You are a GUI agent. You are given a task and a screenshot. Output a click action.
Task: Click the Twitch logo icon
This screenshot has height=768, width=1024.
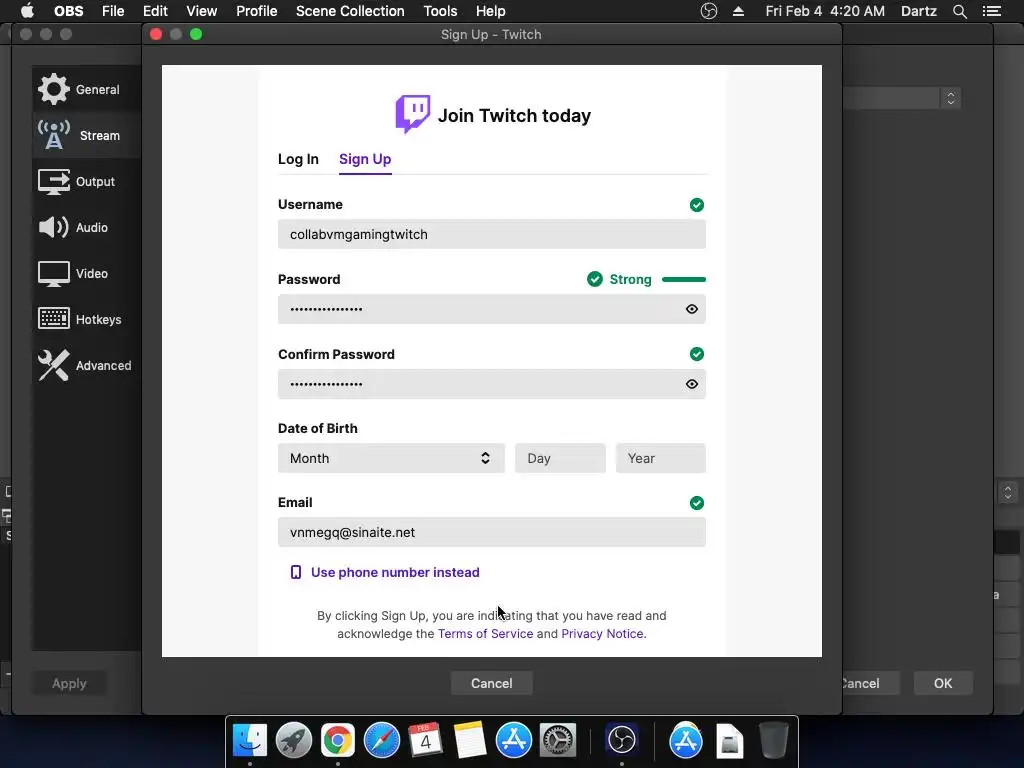(412, 114)
